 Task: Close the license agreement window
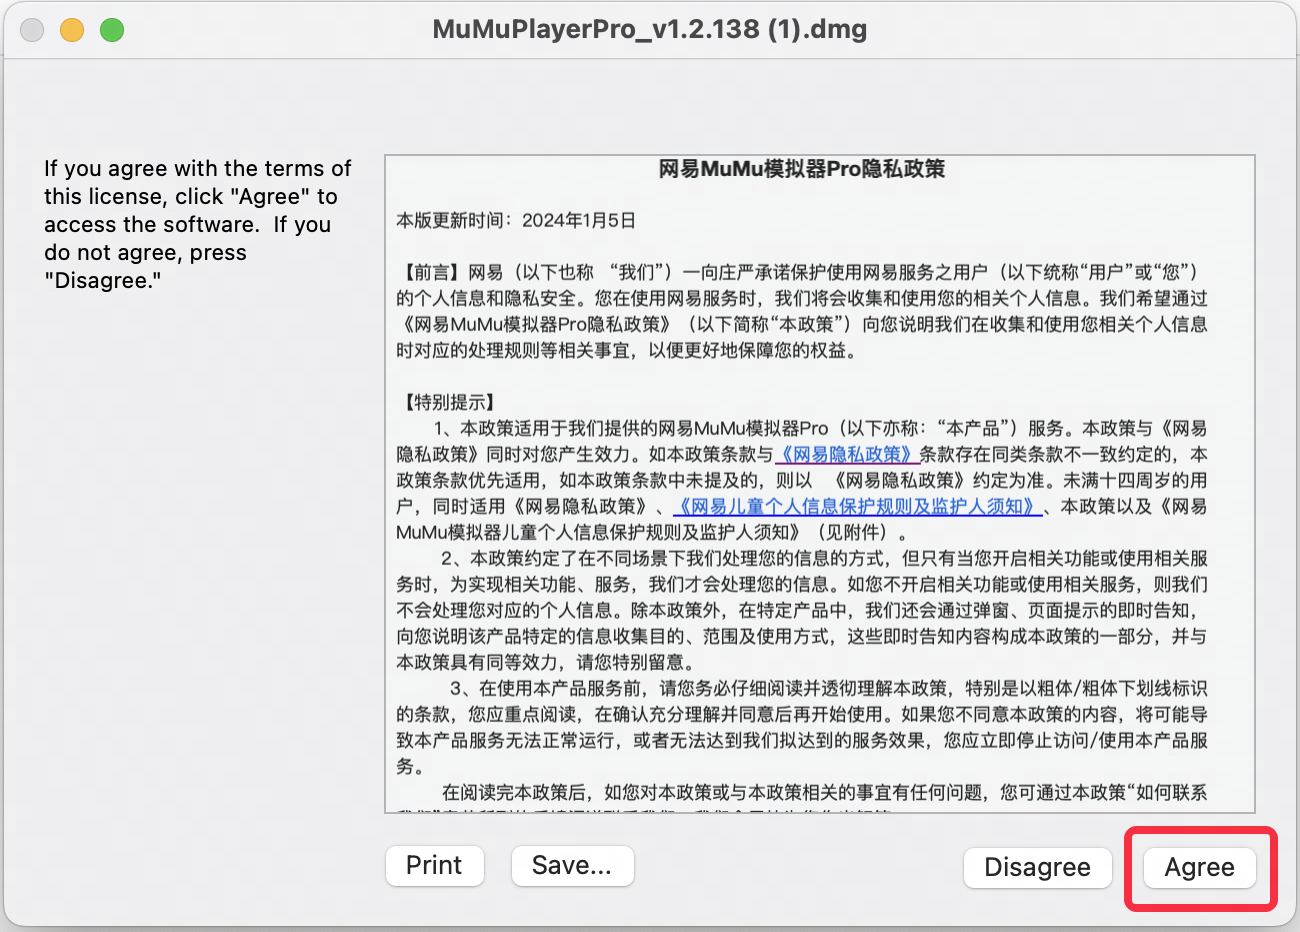[31, 29]
